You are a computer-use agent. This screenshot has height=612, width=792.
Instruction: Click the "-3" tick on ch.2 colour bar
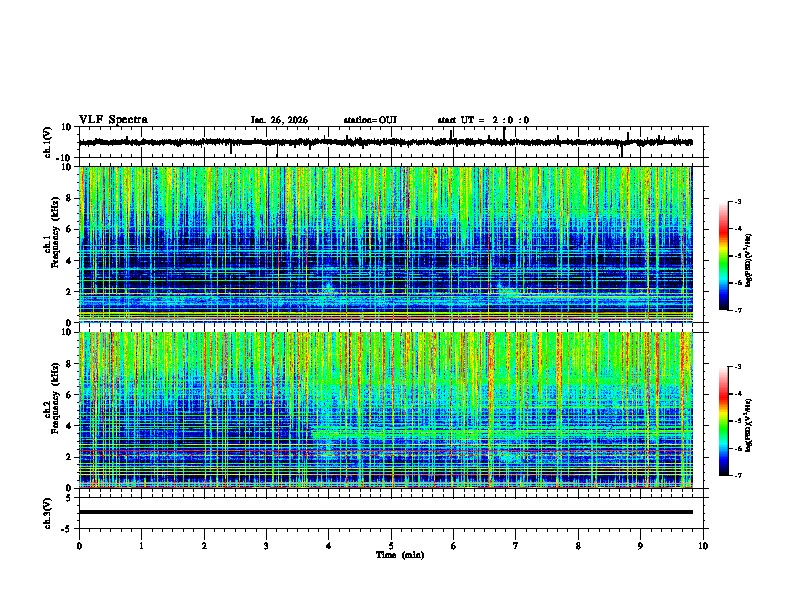click(x=737, y=367)
